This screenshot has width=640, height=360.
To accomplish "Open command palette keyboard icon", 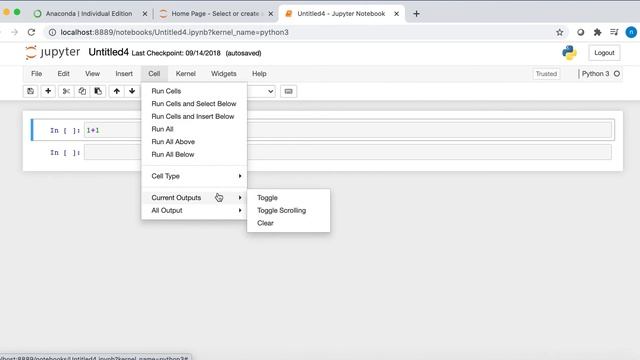I will click(x=289, y=91).
